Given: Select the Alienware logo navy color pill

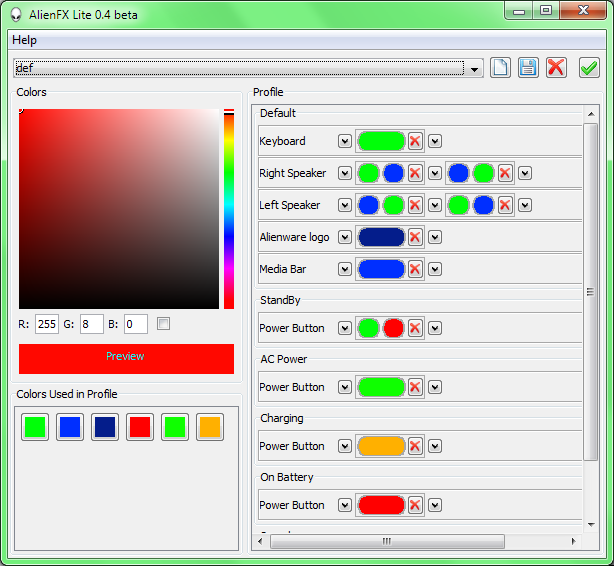Looking at the screenshot, I should click(x=381, y=237).
